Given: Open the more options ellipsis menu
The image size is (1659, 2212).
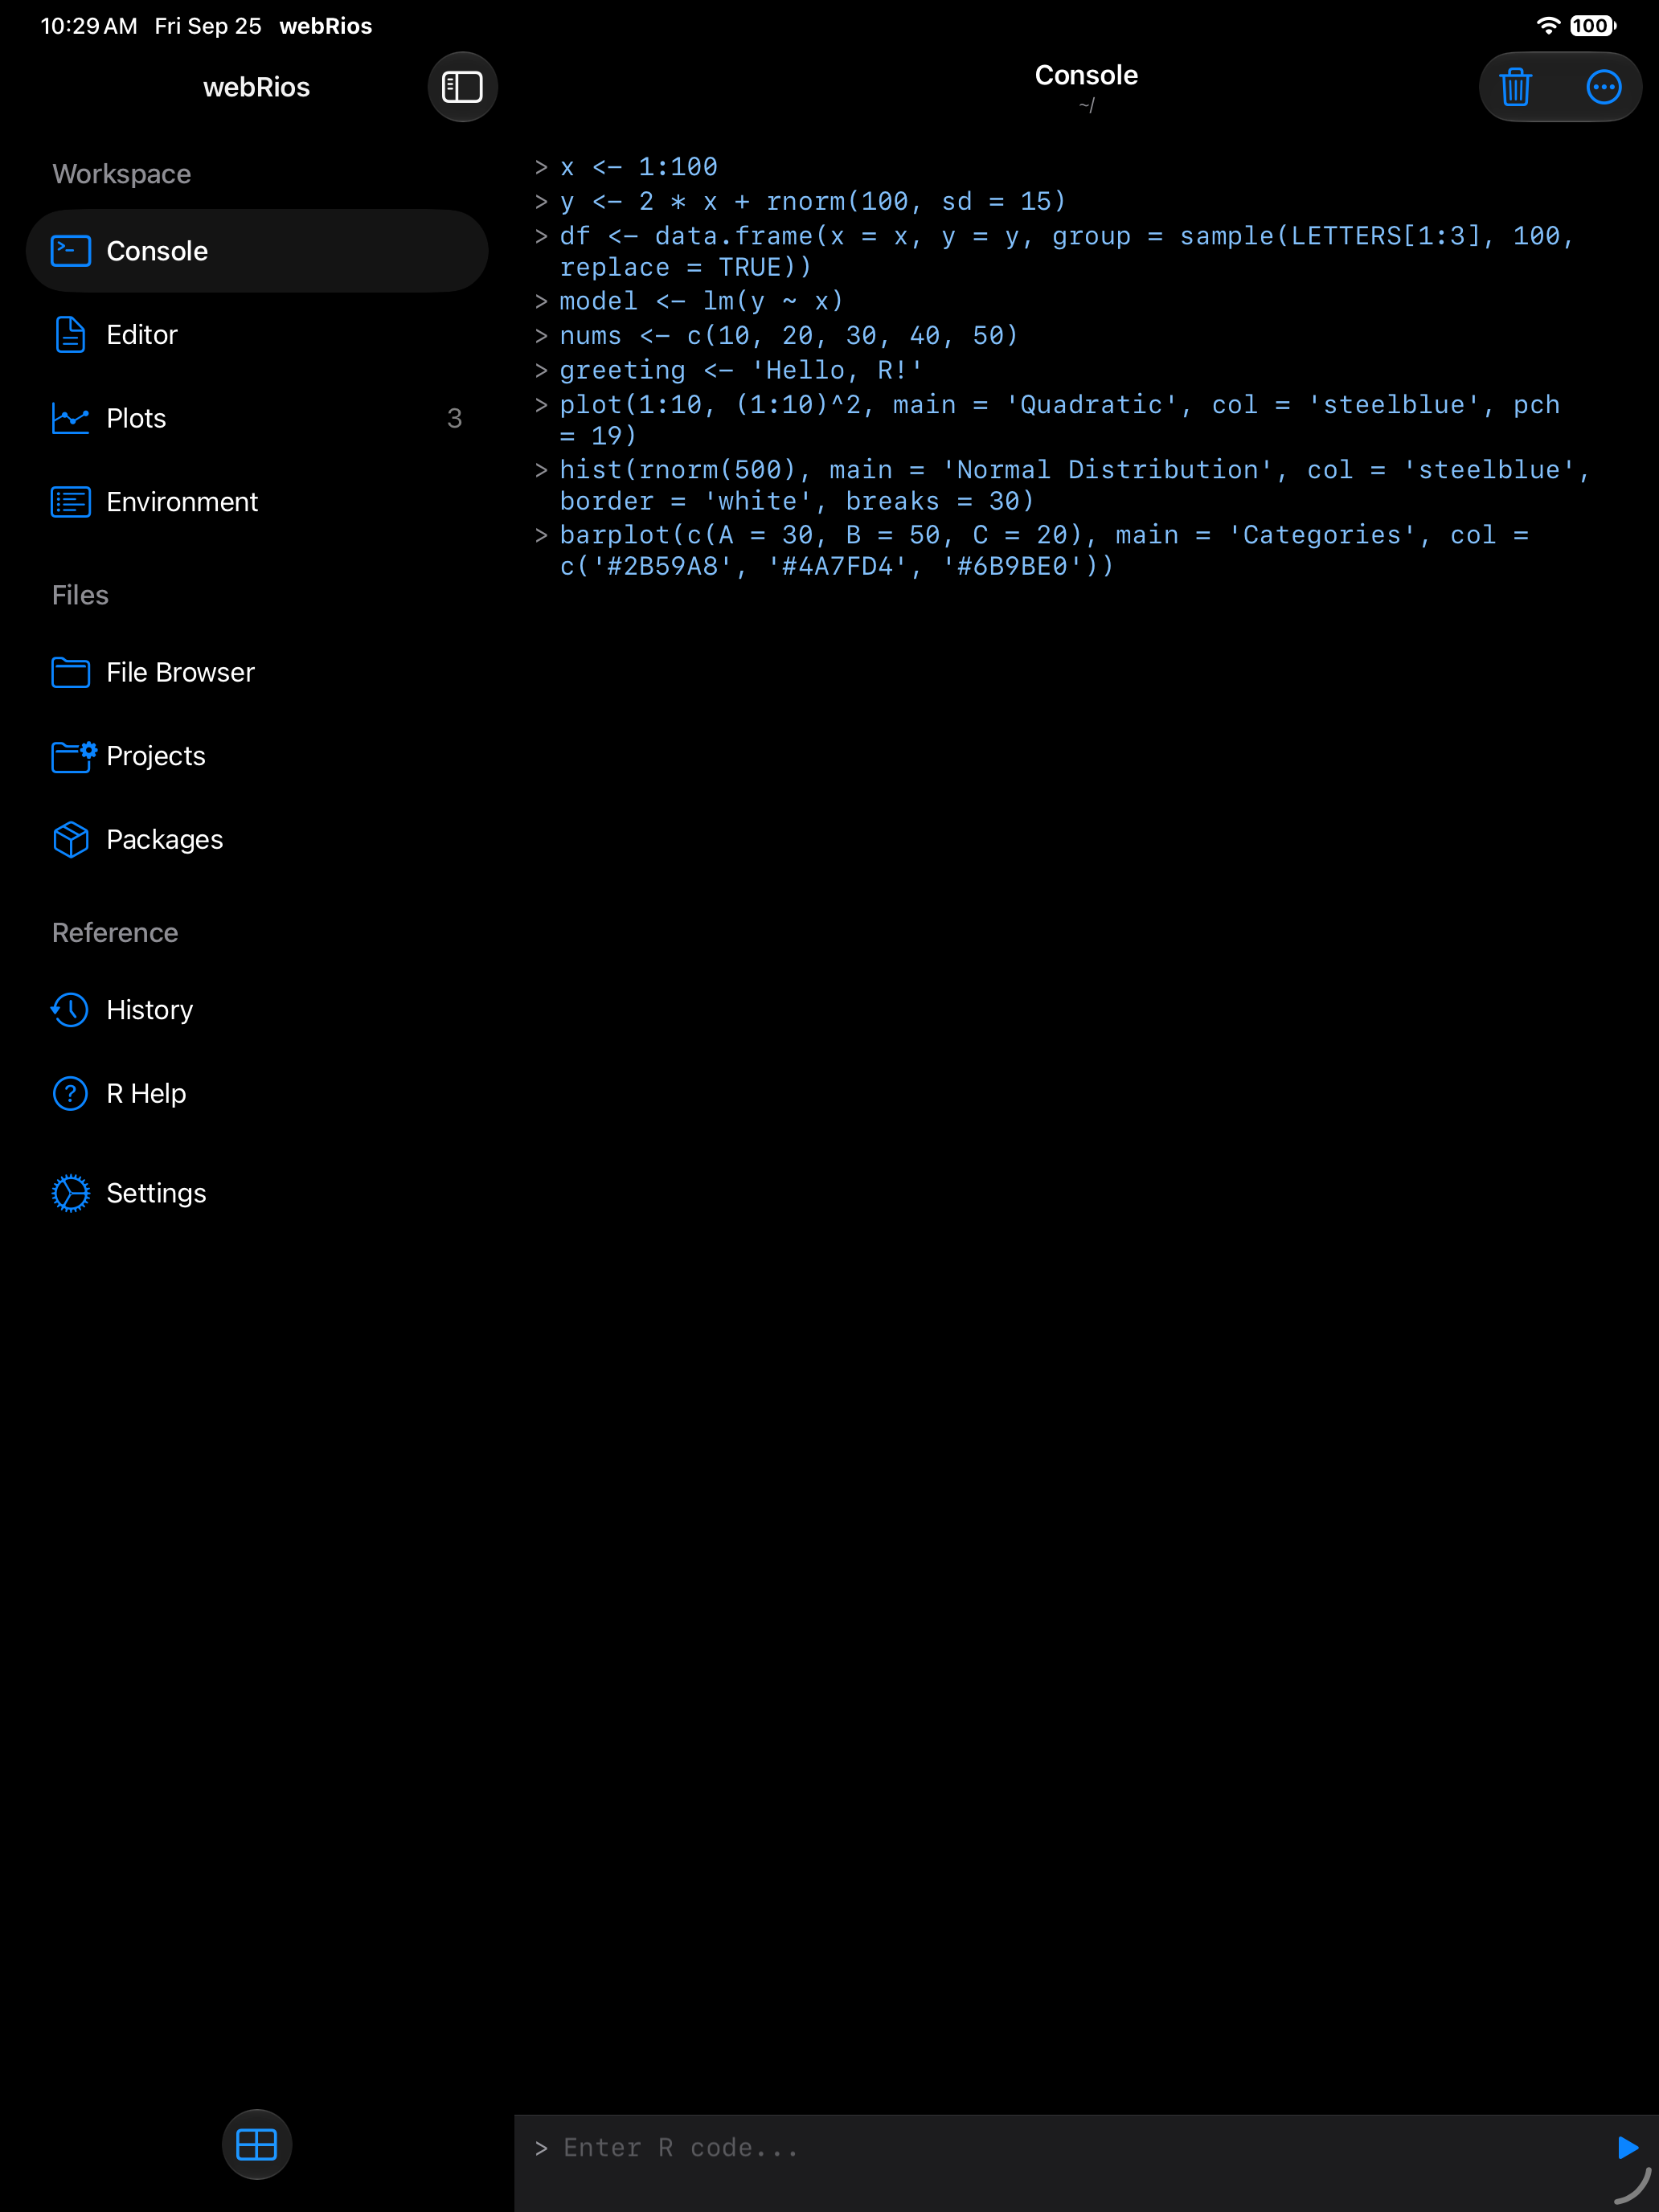Looking at the screenshot, I should coord(1603,87).
